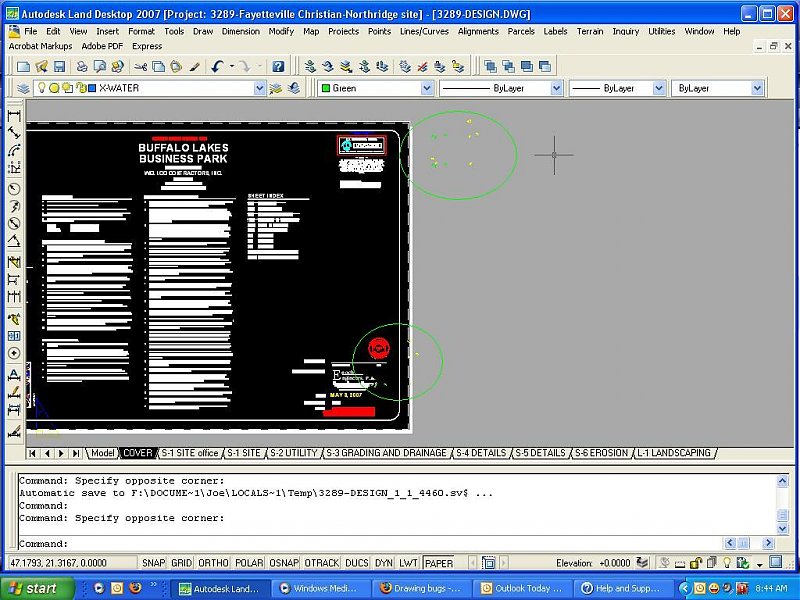Select the Linear dimension tool
This screenshot has width=800, height=600.
(x=14, y=116)
